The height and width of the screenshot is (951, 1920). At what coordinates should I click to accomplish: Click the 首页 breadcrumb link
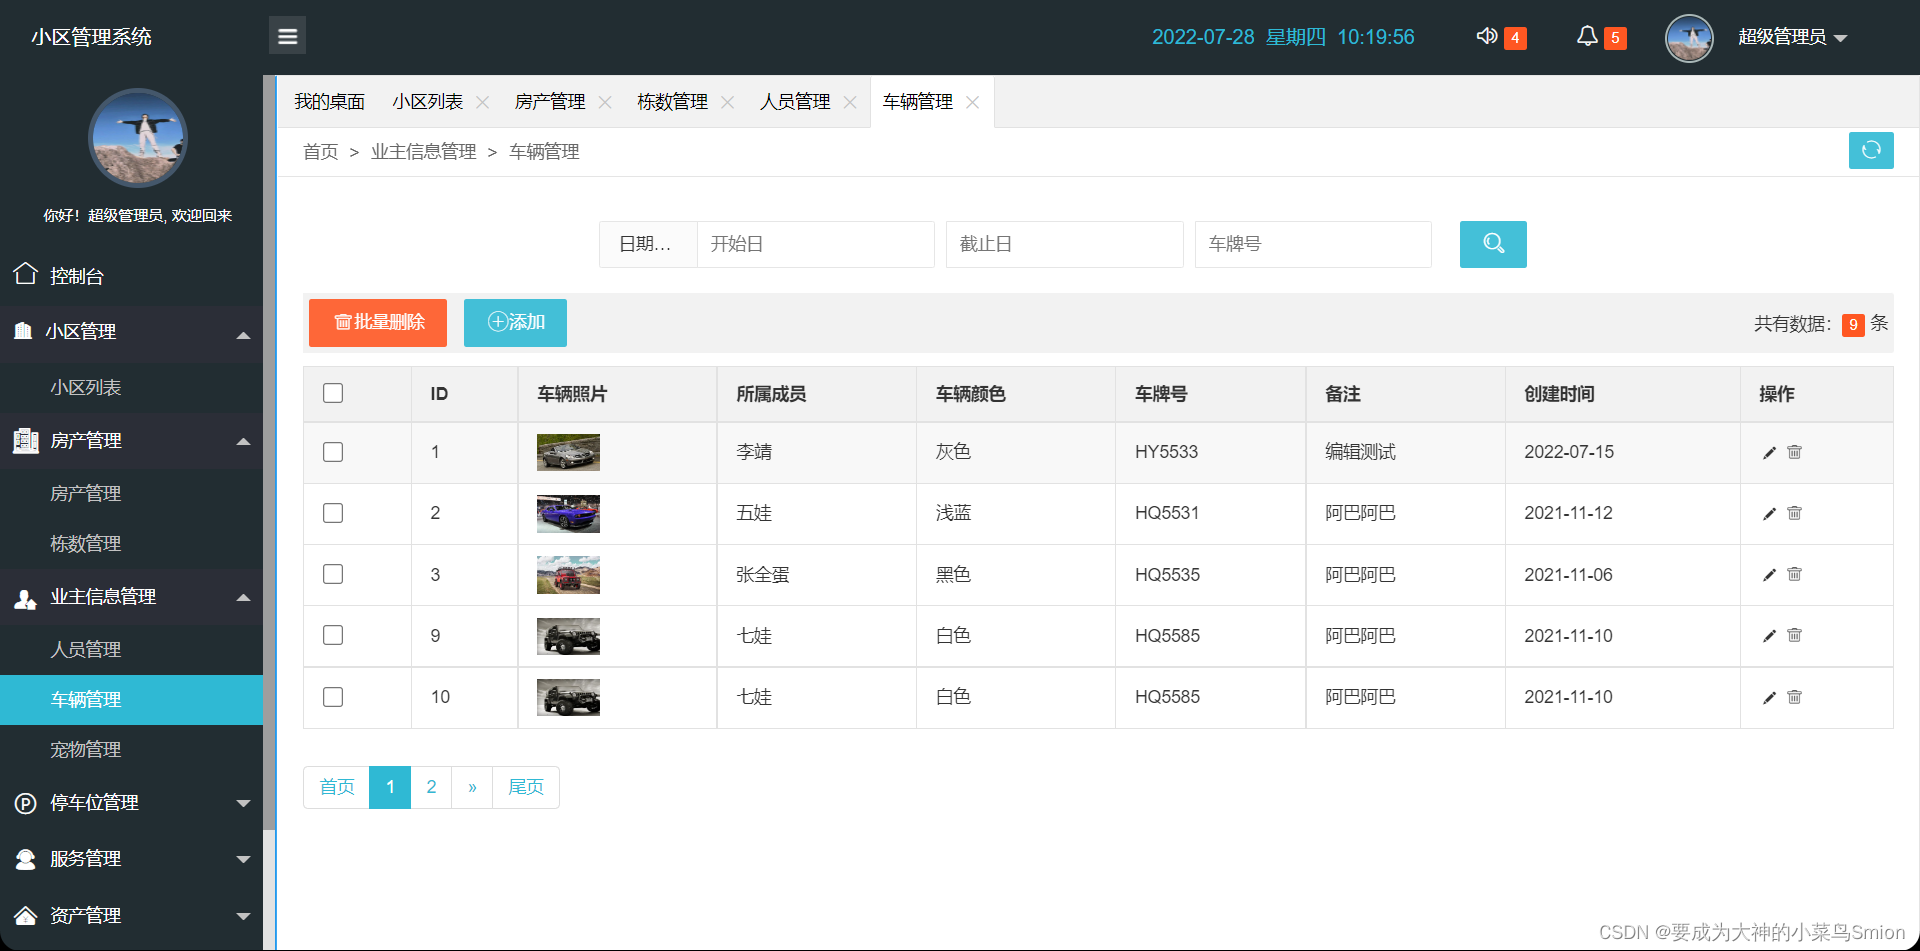[x=321, y=152]
